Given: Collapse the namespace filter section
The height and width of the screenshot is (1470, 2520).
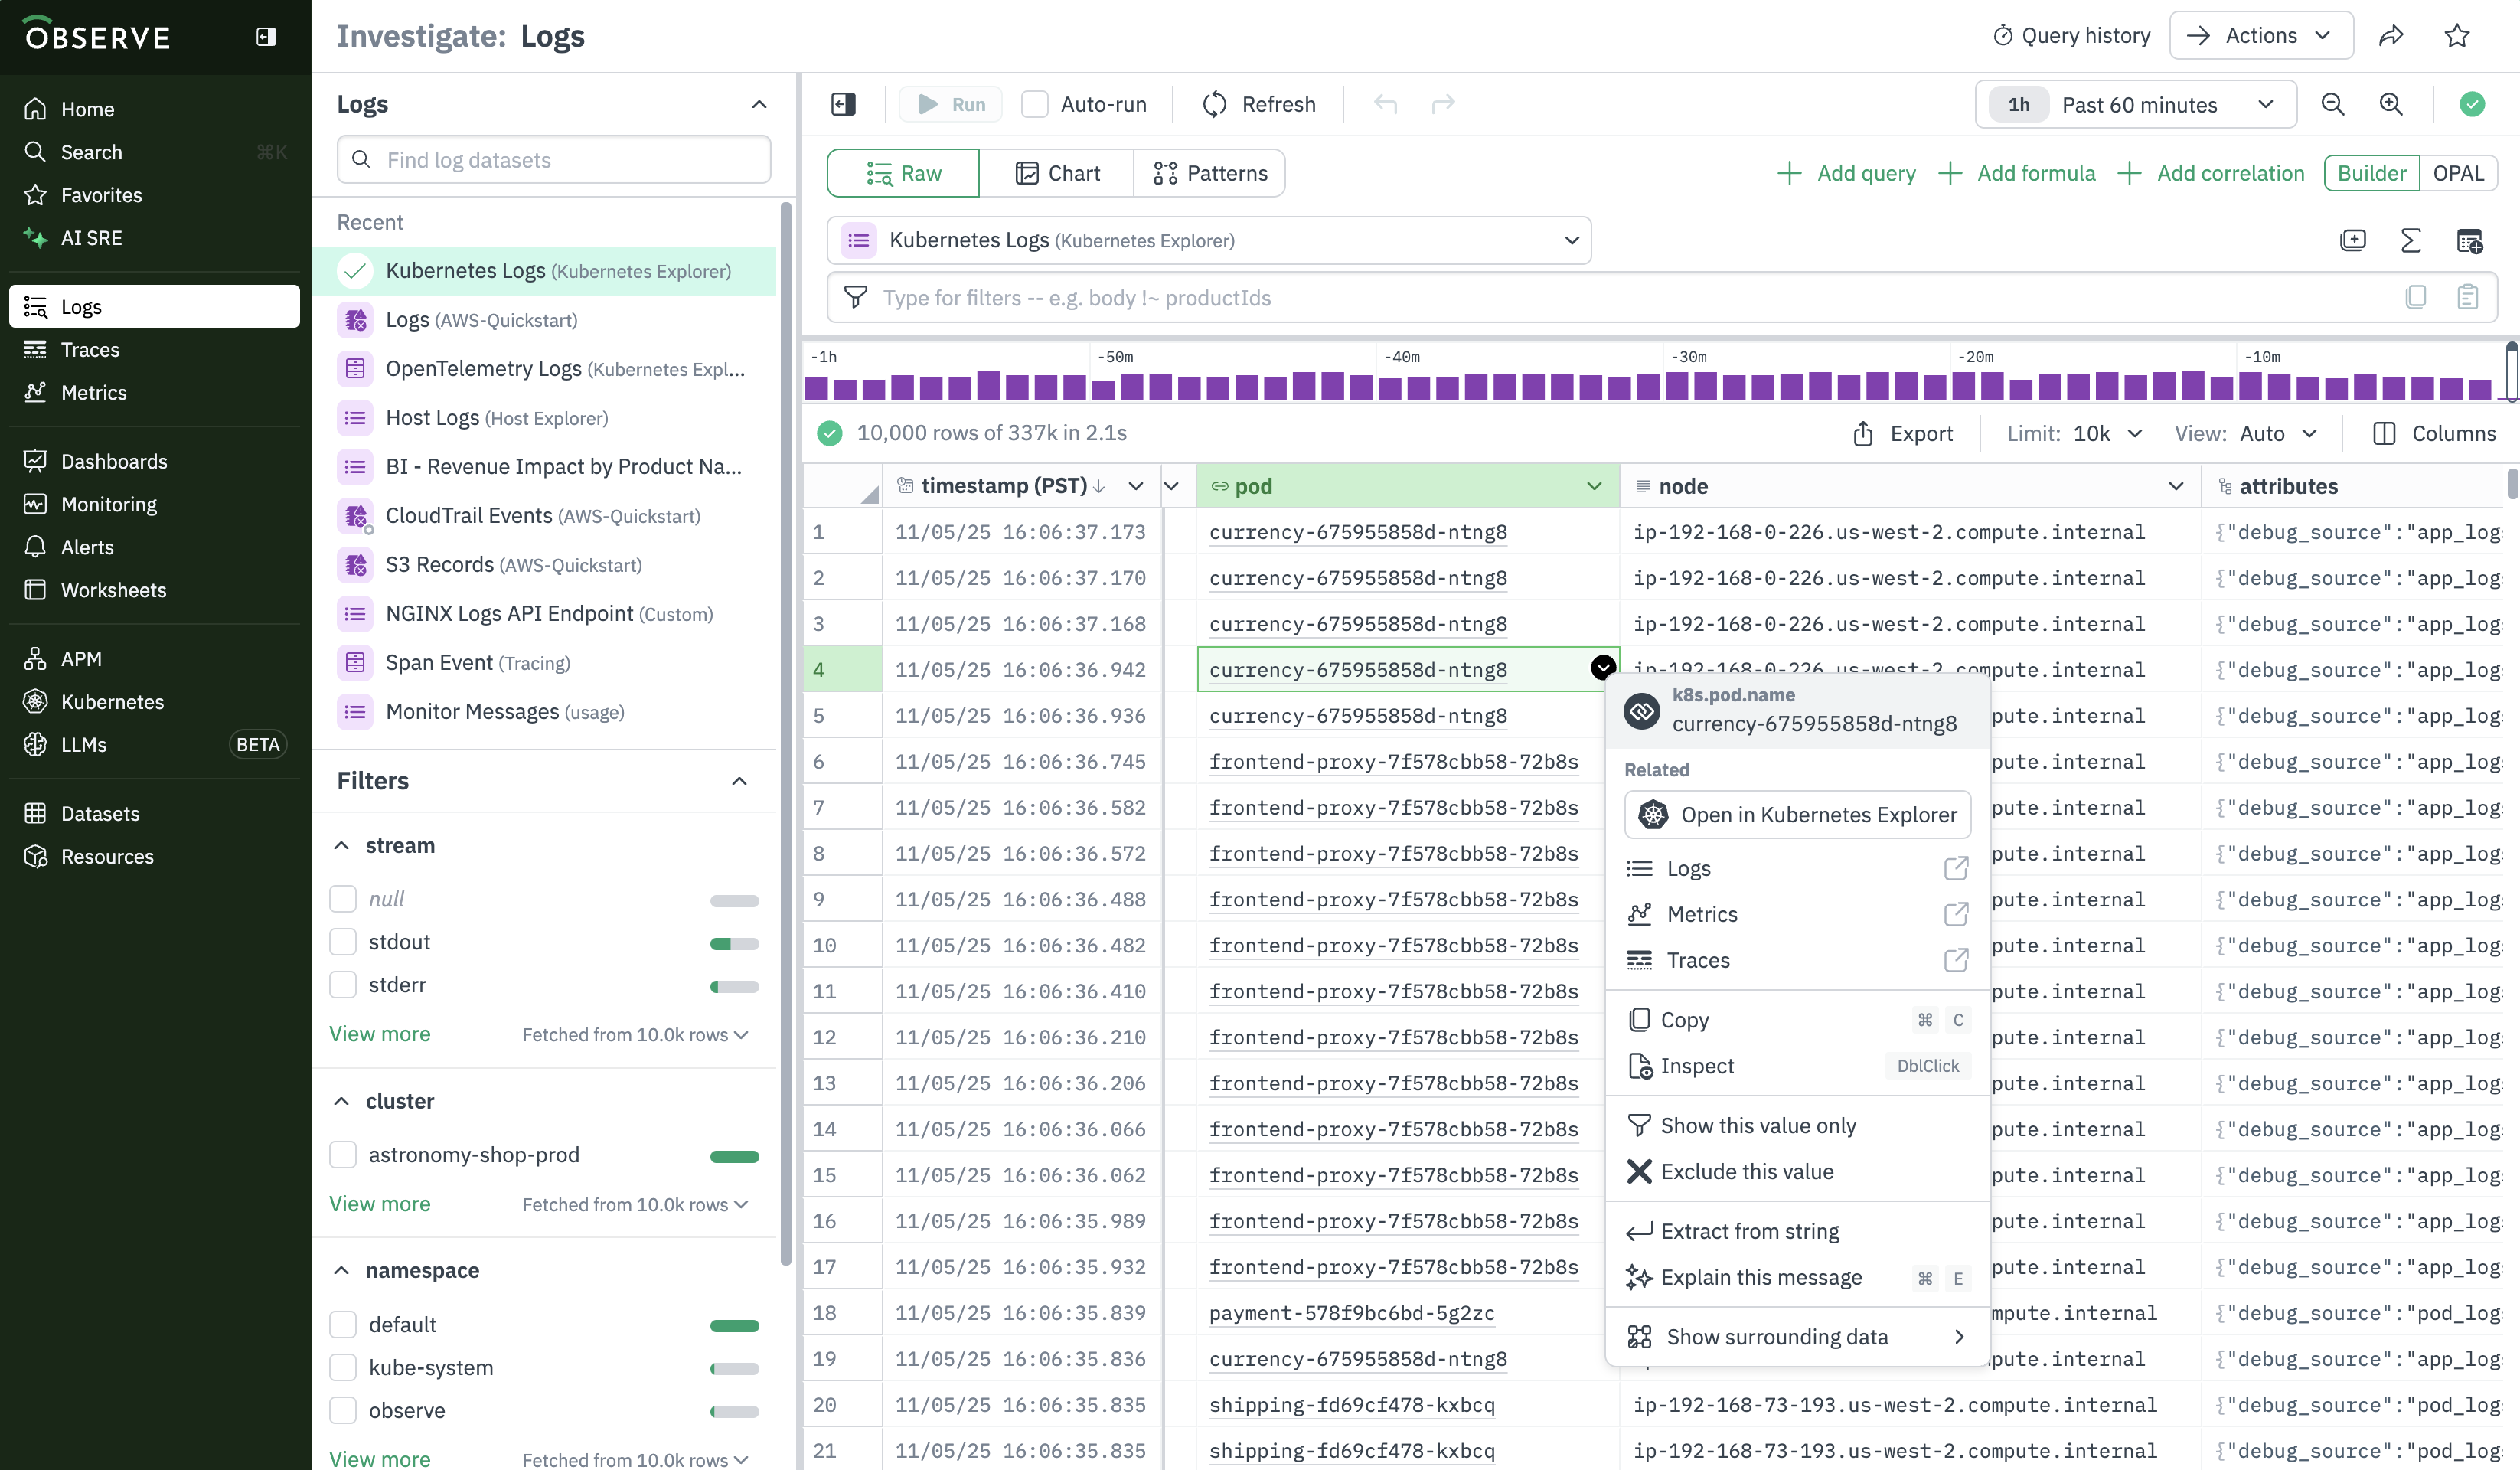Looking at the screenshot, I should point(341,1270).
